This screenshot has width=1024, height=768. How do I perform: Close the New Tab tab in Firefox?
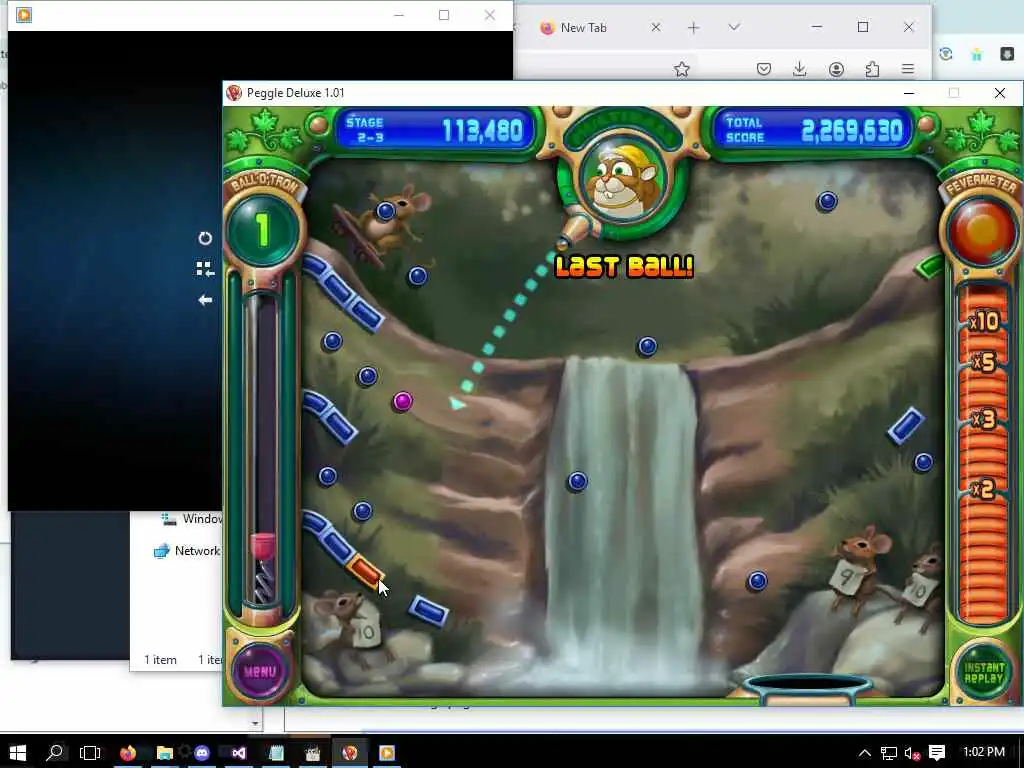tap(656, 27)
